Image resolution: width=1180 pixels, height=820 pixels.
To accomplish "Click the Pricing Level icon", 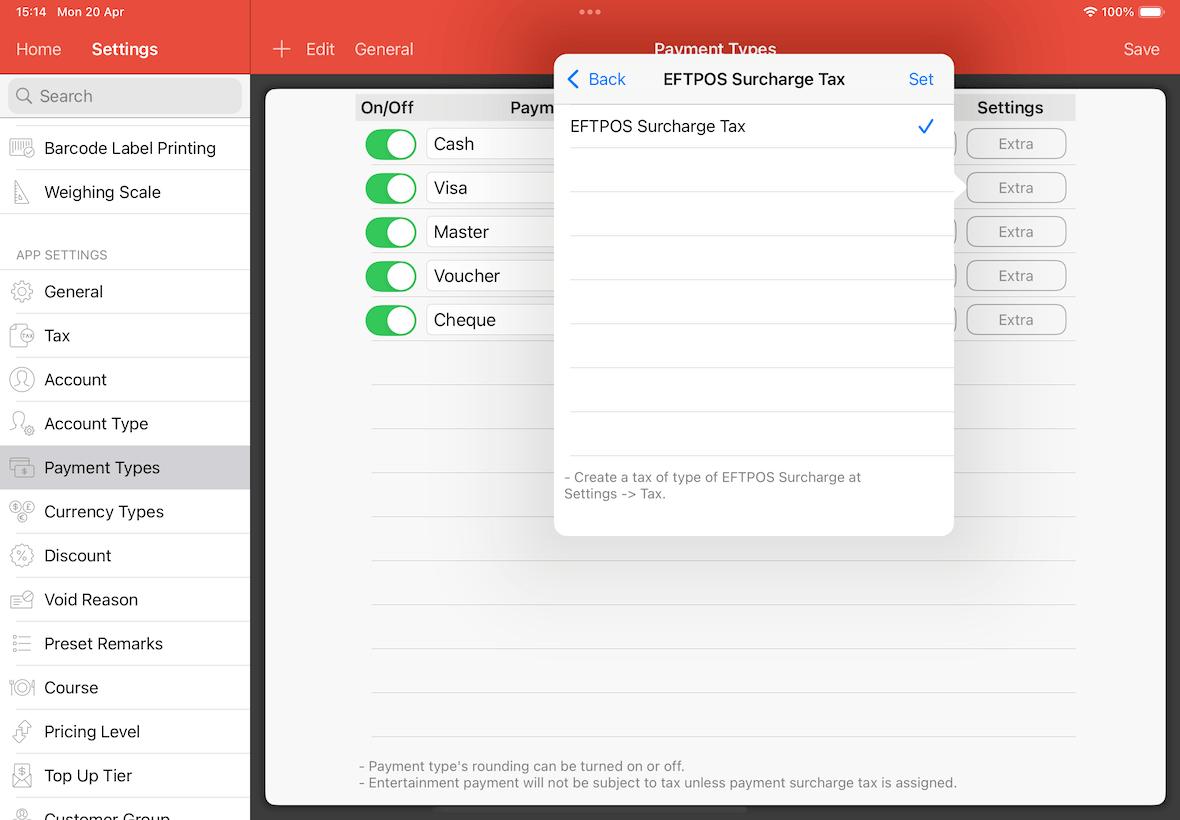I will (x=22, y=732).
